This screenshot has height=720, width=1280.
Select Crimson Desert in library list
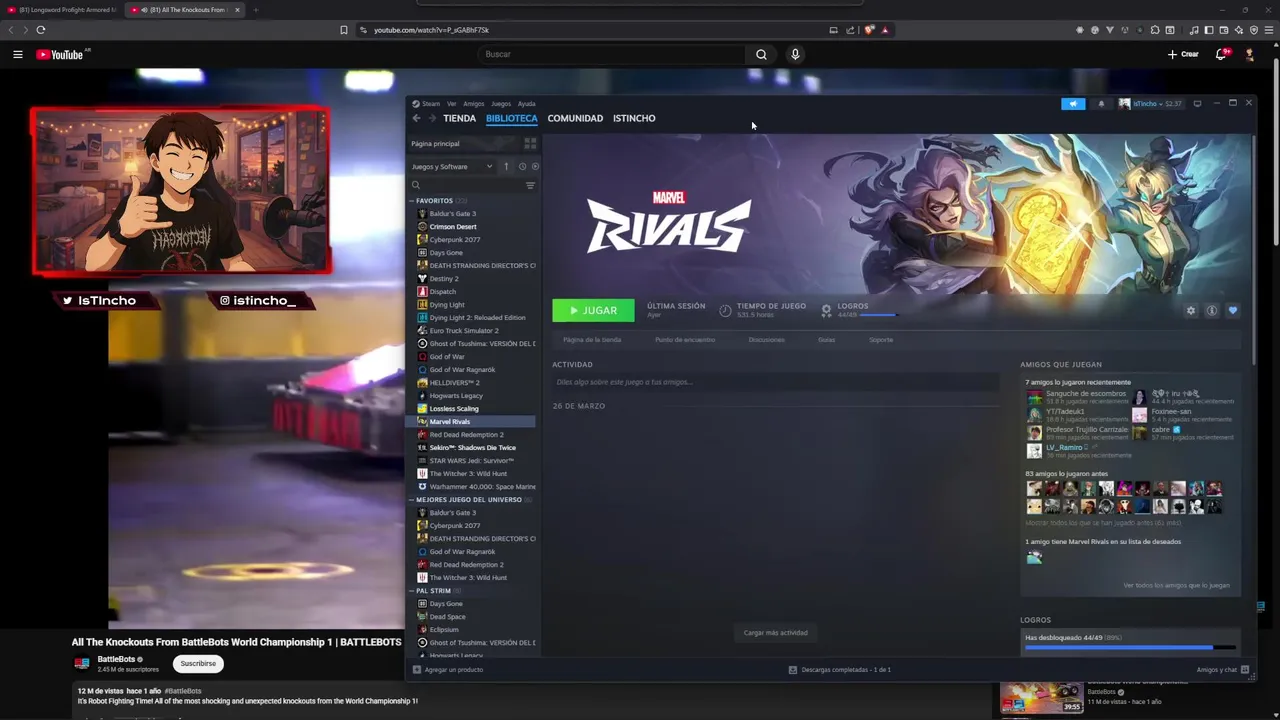tap(452, 226)
